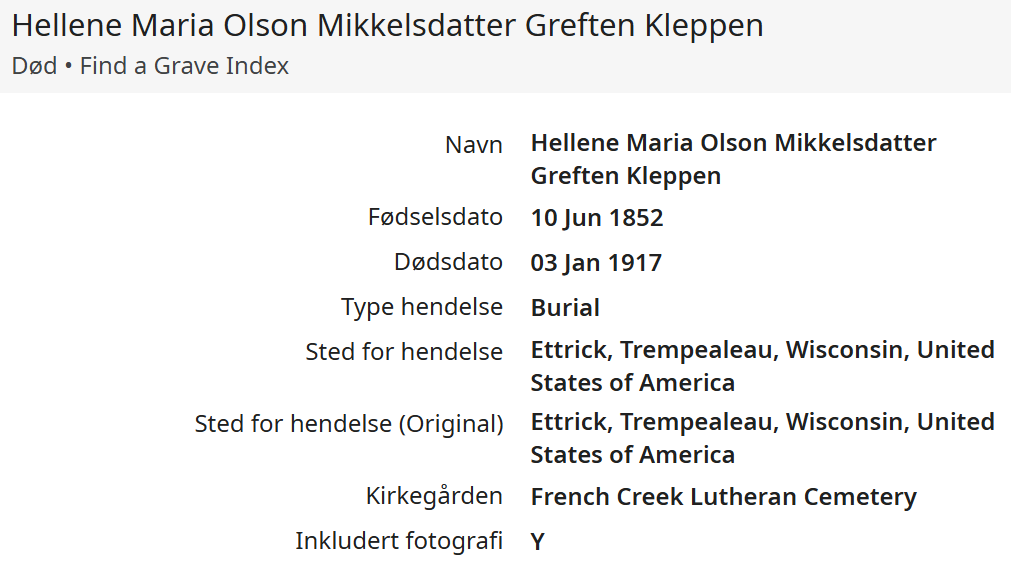This screenshot has width=1011, height=565.
Task: Select the Y value for Inkludert fotografi
Action: pos(538,542)
